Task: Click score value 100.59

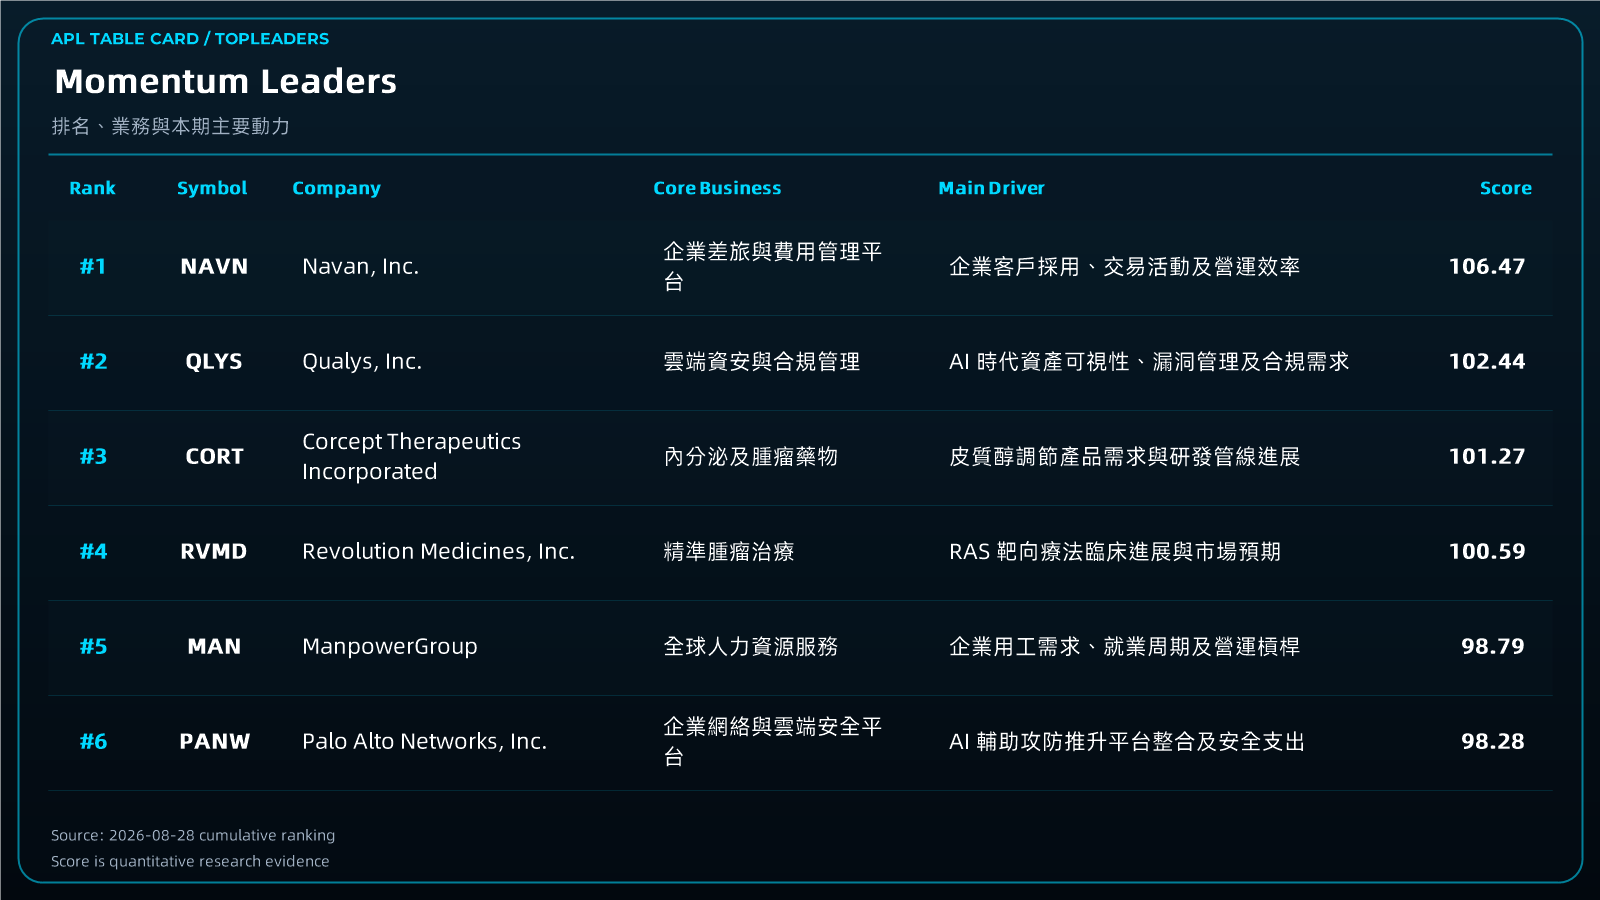Action: click(x=1487, y=552)
